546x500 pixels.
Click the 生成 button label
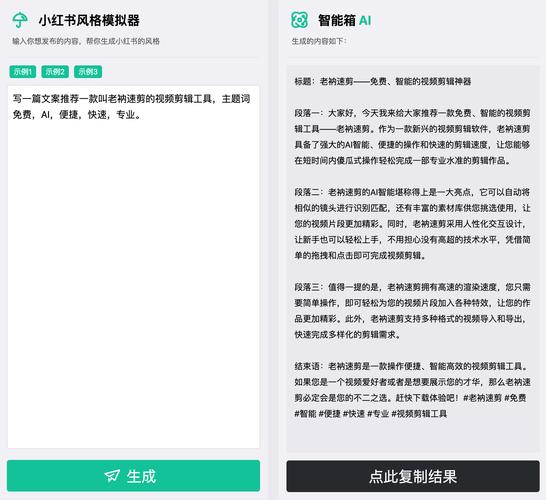[x=141, y=476]
